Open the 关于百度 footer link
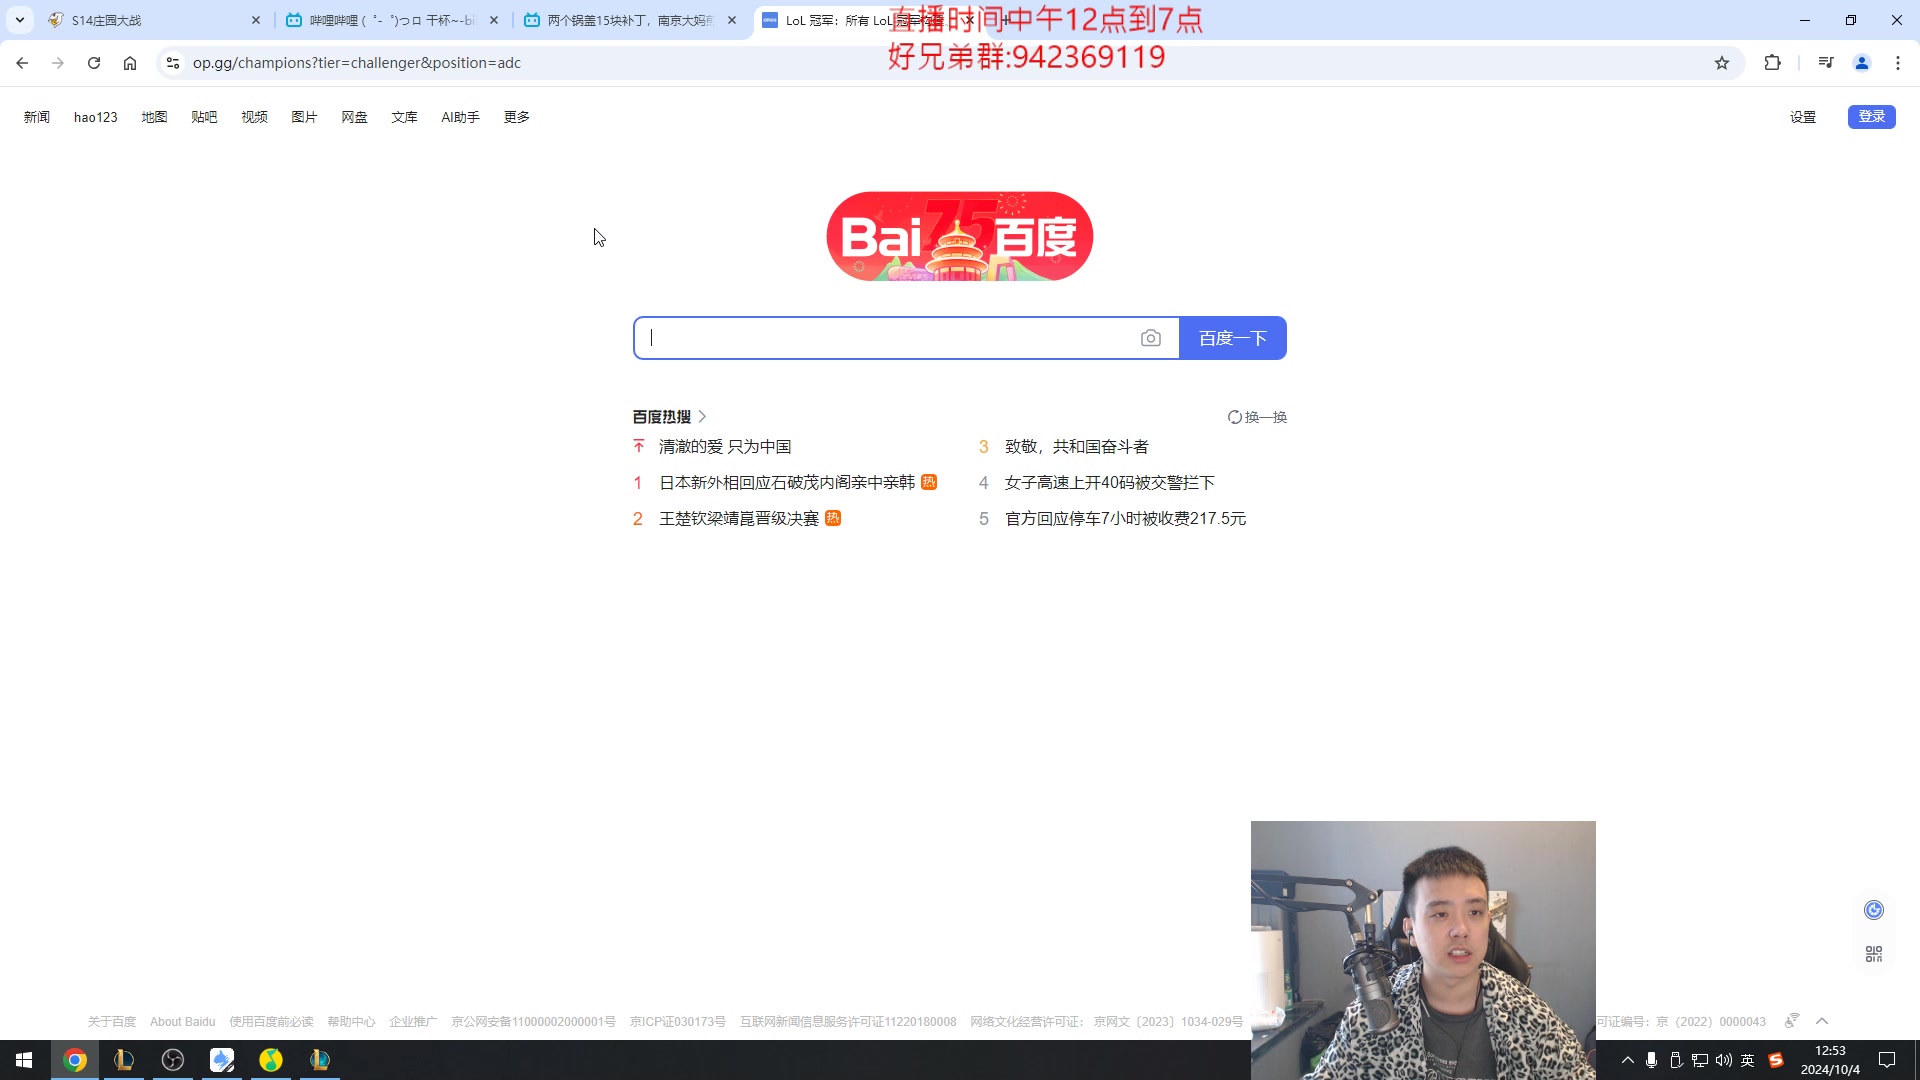The width and height of the screenshot is (1920, 1080). [x=112, y=1022]
